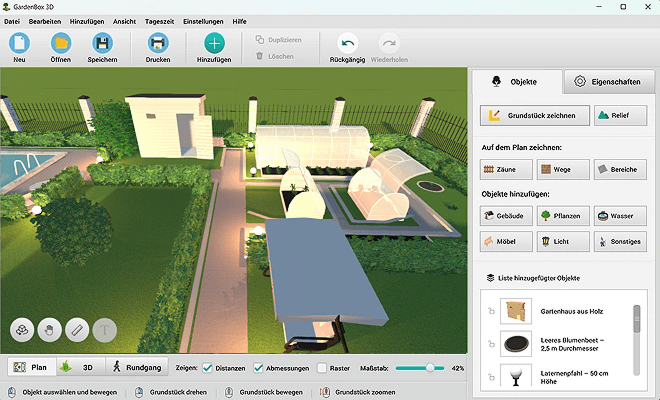Select the Laternenpfahl thumbnail

click(x=516, y=376)
